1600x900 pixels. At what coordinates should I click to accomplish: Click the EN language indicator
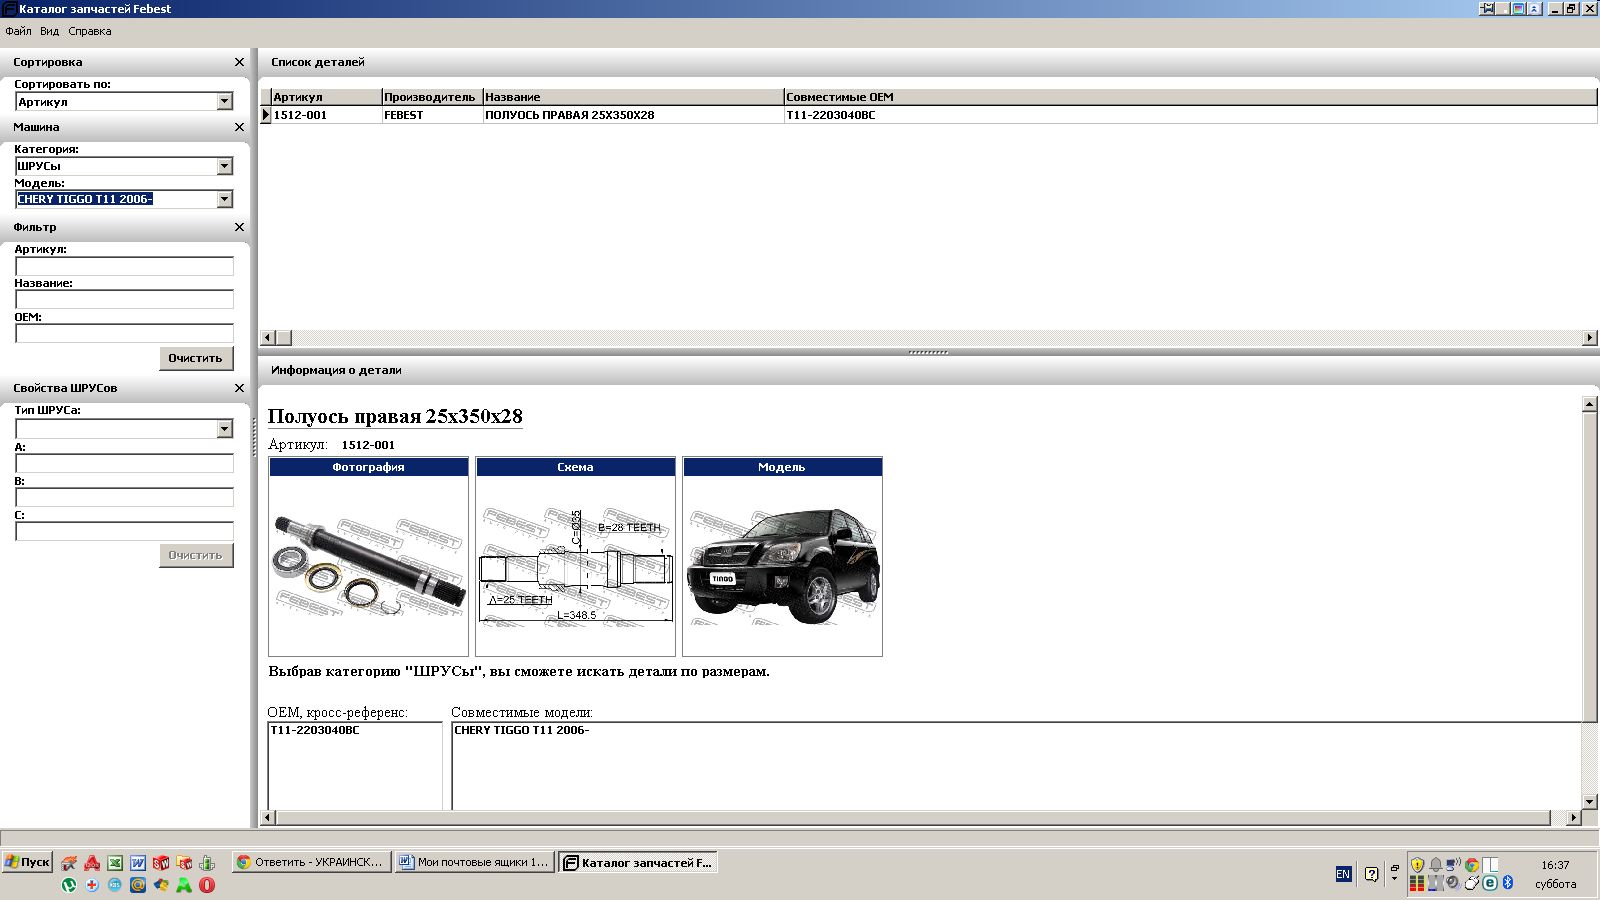pos(1343,874)
